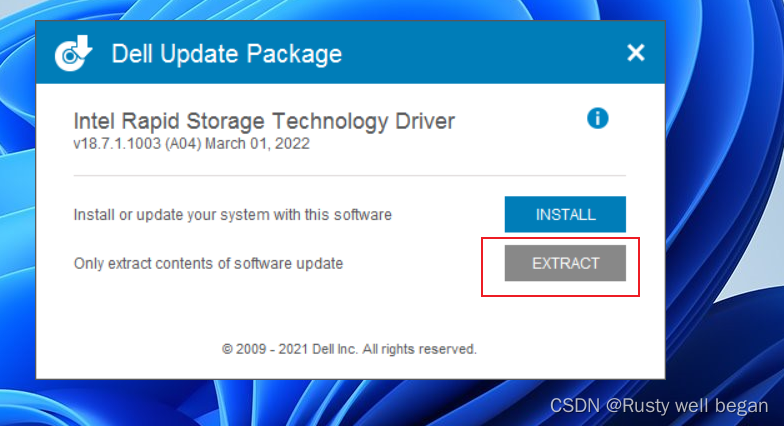Click the Dell Inc. copyright notice

(x=349, y=349)
